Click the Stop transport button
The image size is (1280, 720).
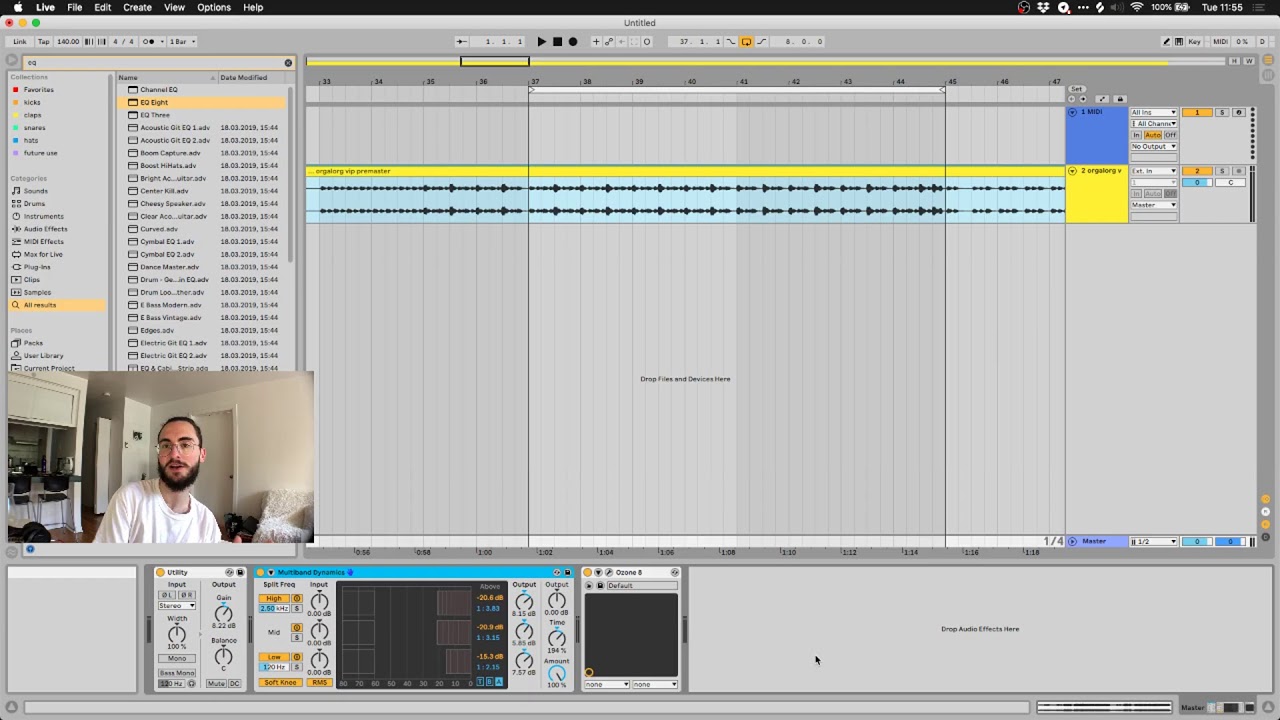click(x=557, y=41)
